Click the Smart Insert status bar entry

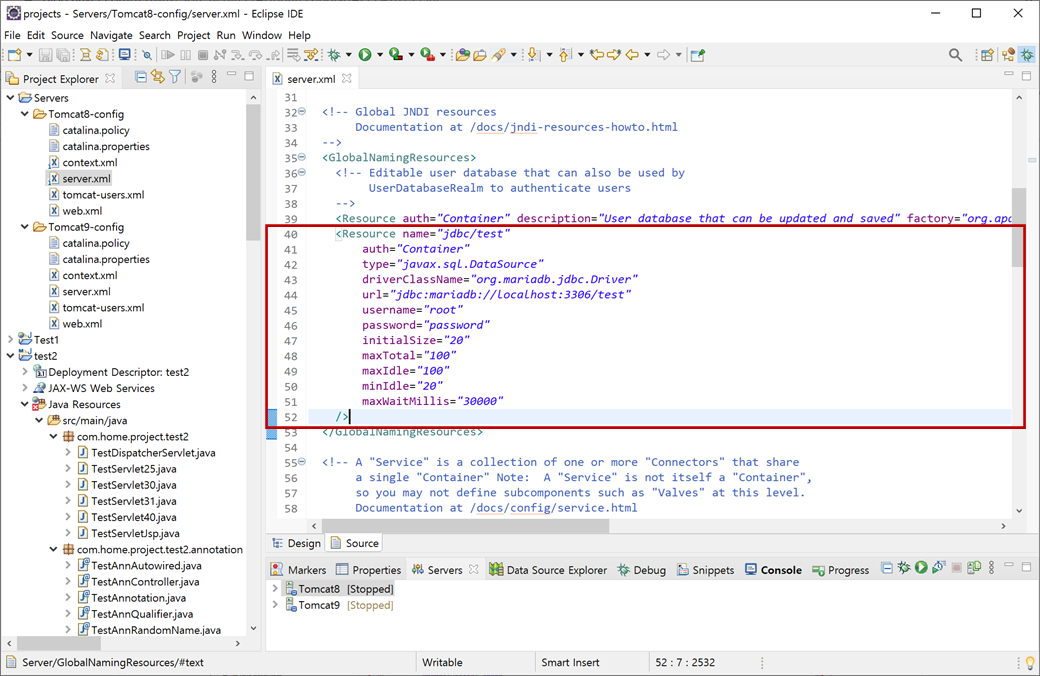coord(570,662)
